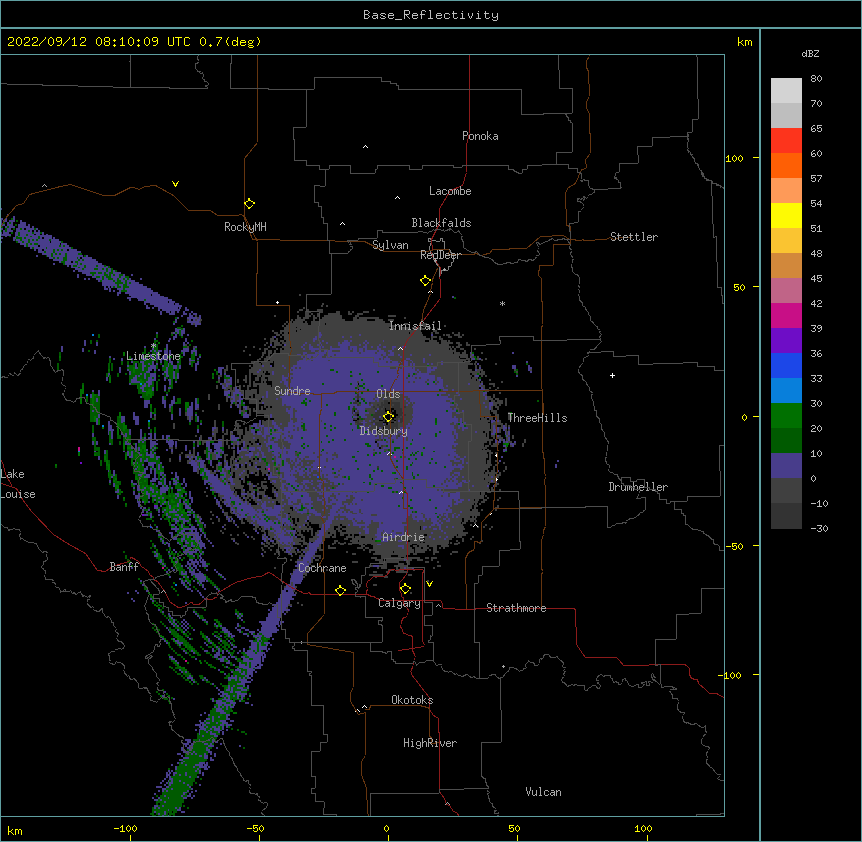Select the red 65 dBZ legend swatch
The image size is (862, 842).
(x=786, y=140)
